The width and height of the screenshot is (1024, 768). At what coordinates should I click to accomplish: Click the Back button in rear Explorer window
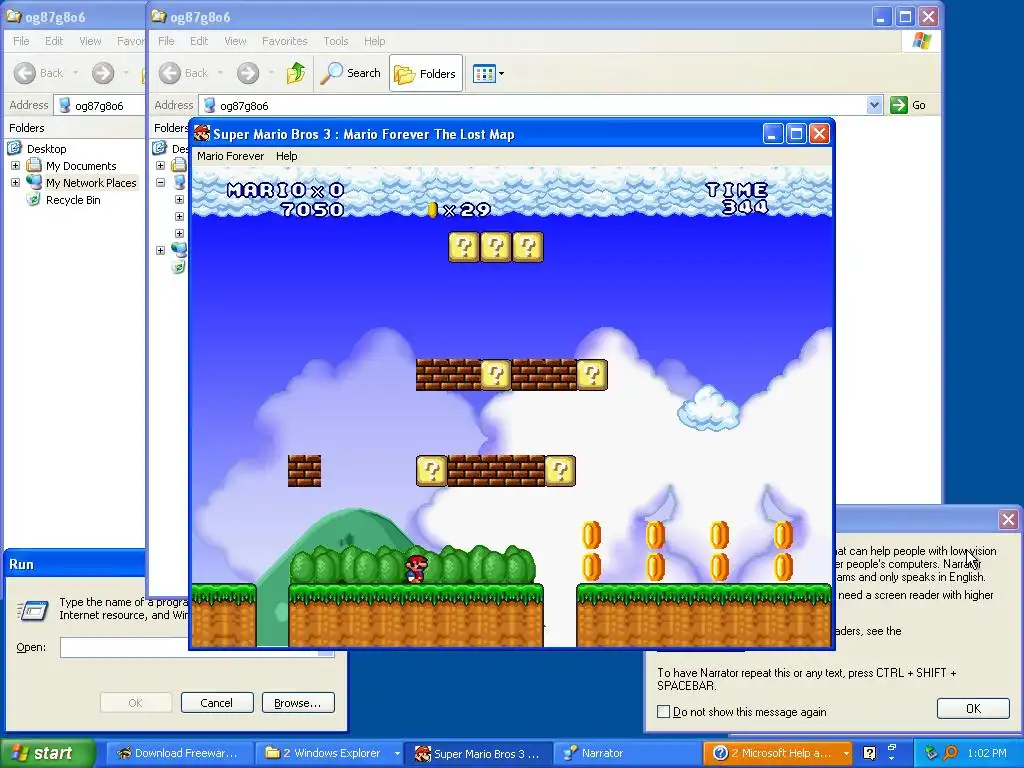tap(39, 73)
